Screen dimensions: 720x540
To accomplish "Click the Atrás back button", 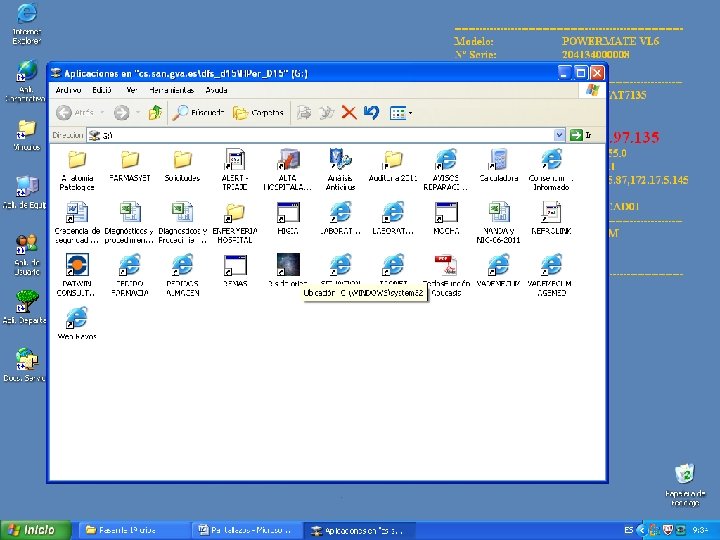I will [75, 112].
